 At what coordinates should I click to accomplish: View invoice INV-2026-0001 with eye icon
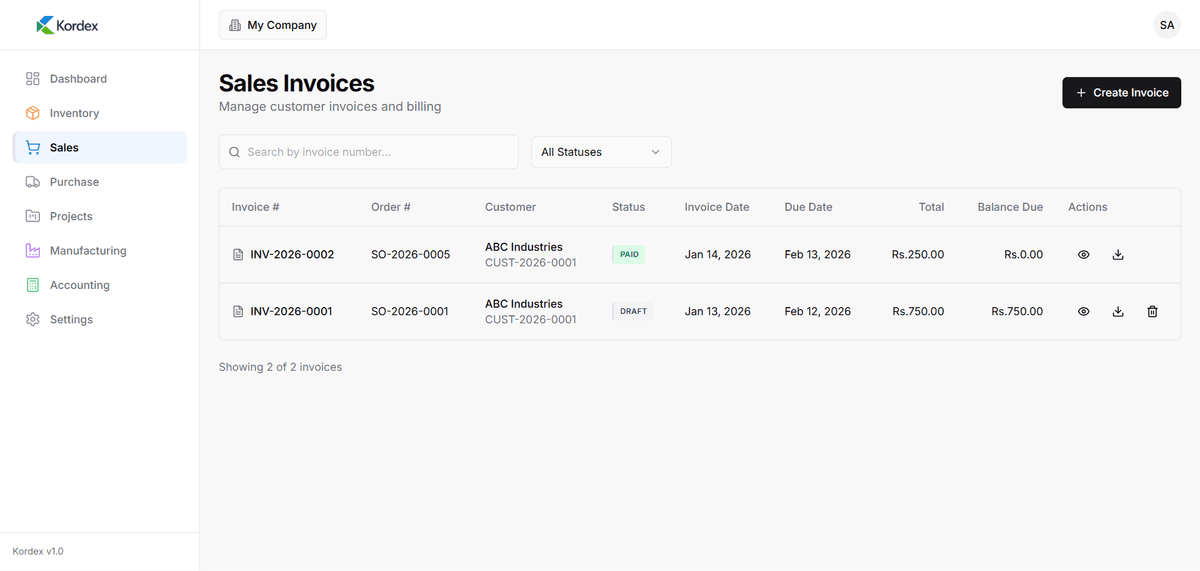(x=1083, y=312)
